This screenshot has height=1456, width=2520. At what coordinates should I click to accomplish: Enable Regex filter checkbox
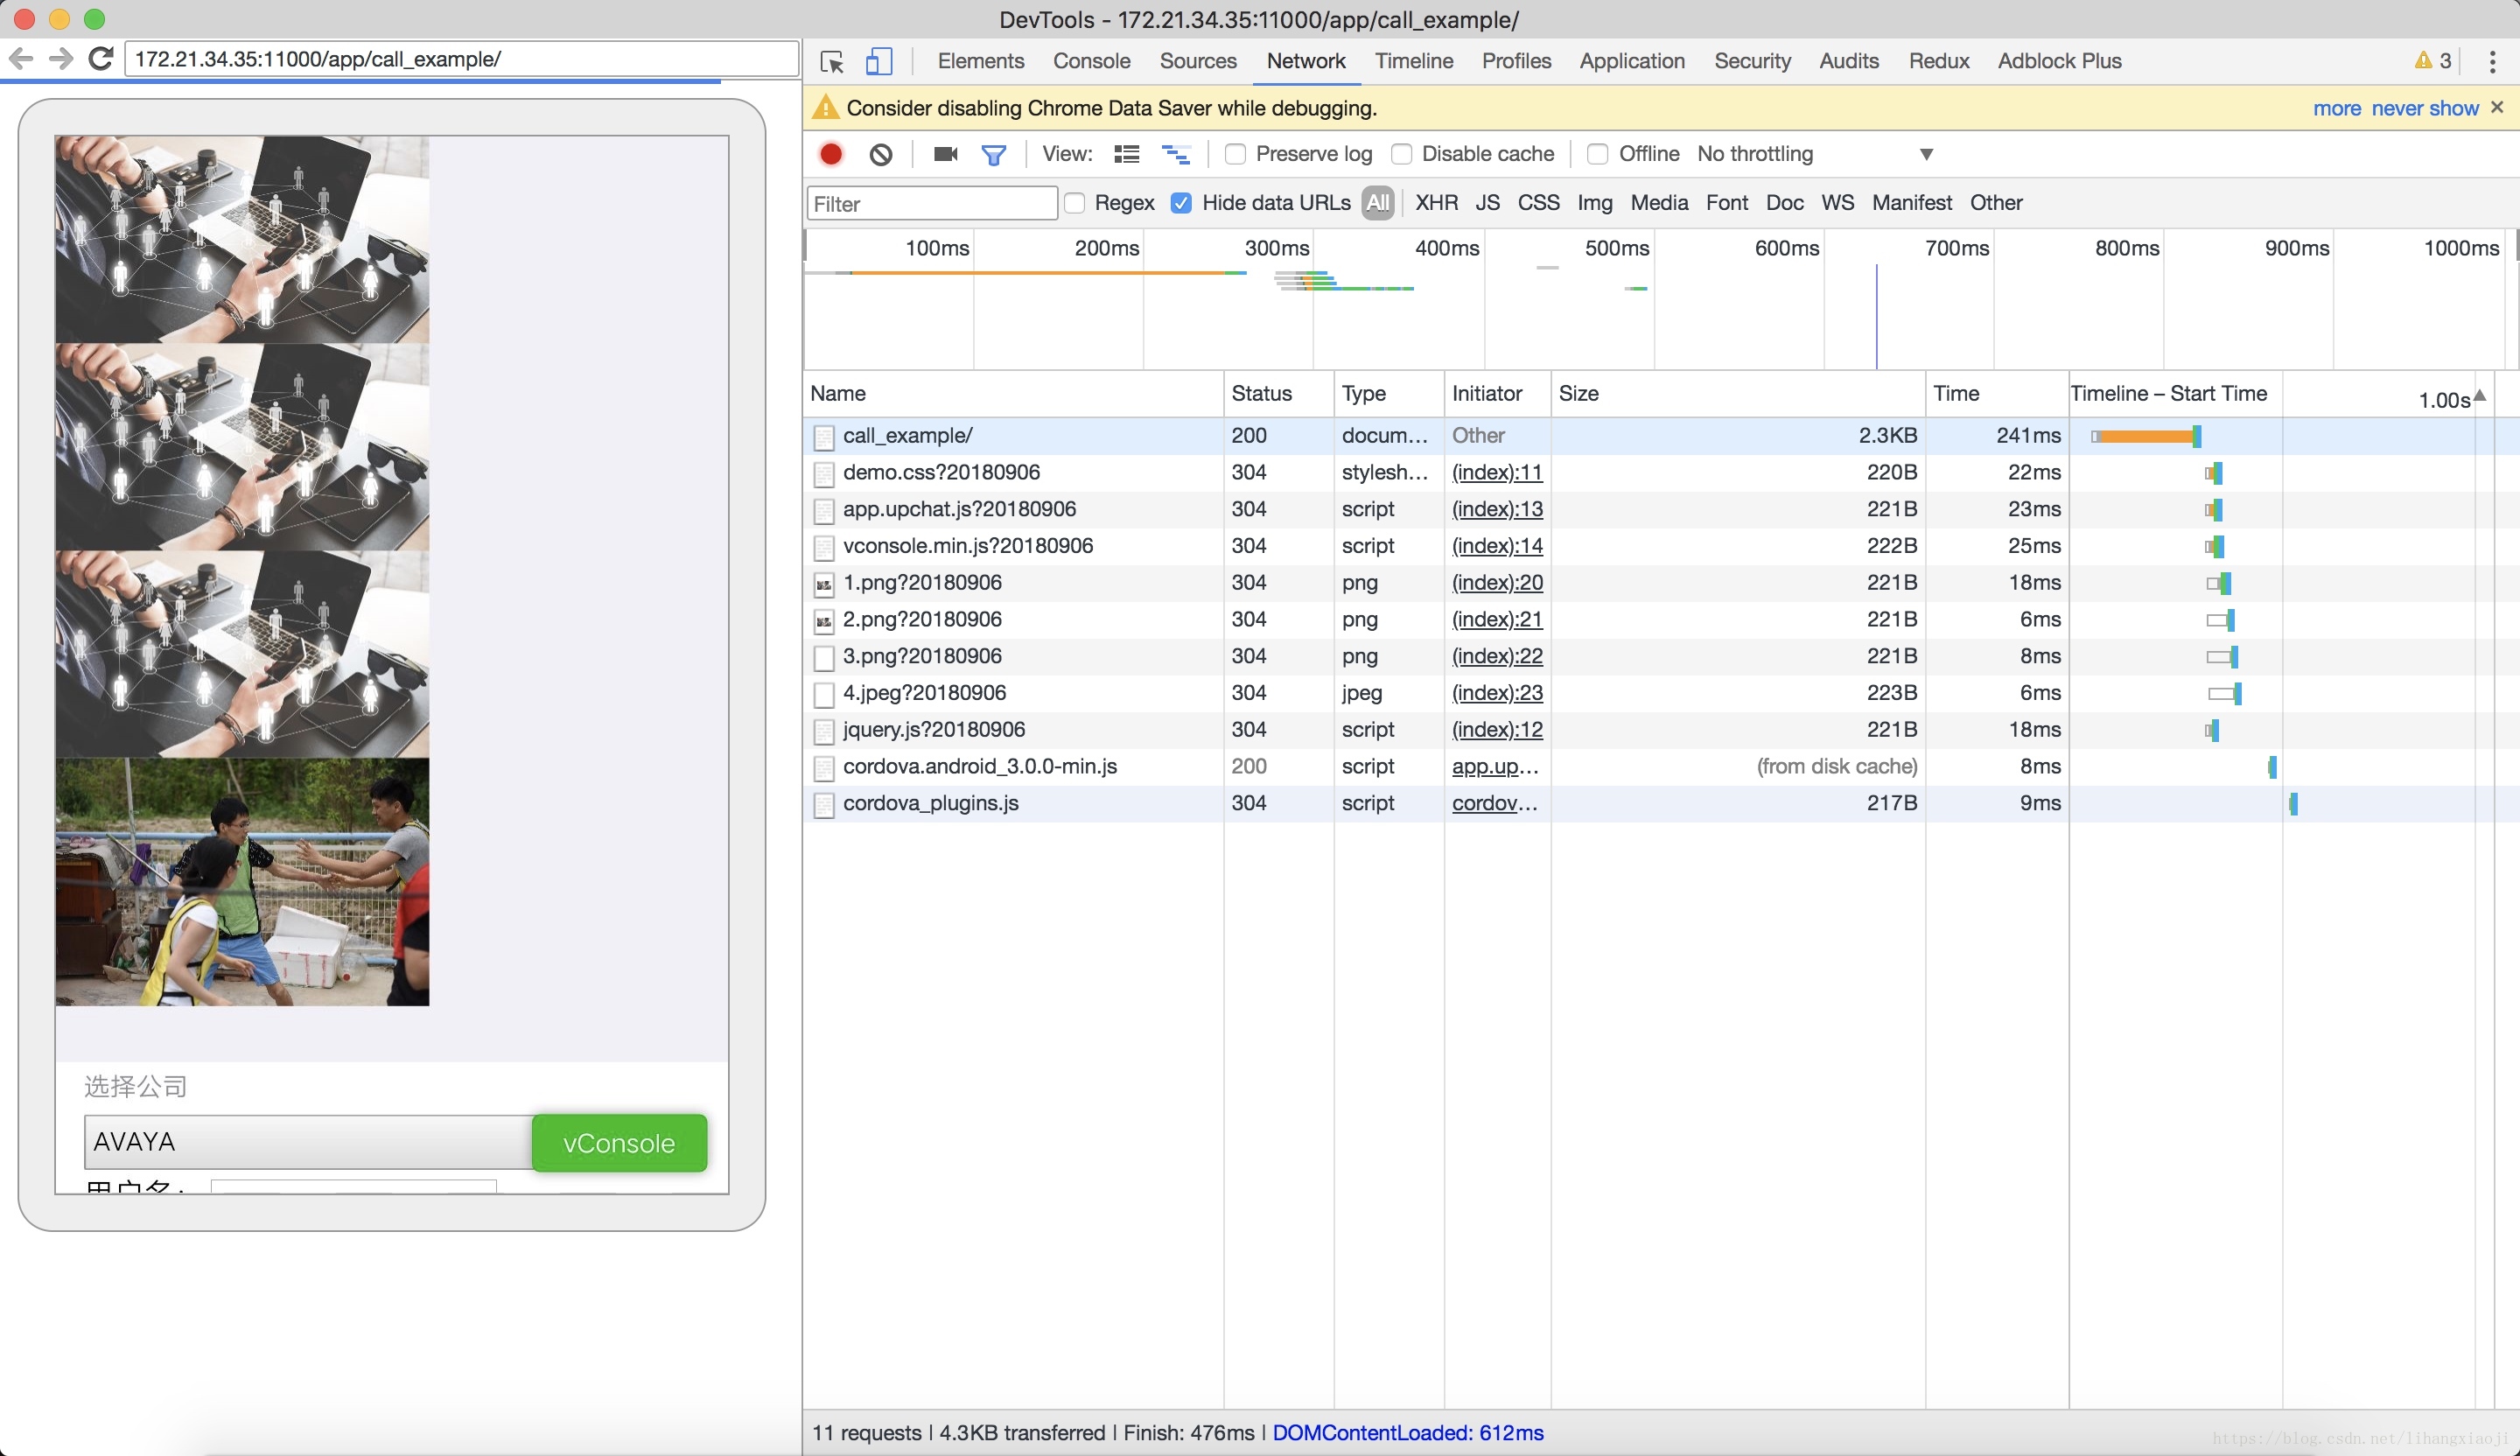click(1075, 203)
